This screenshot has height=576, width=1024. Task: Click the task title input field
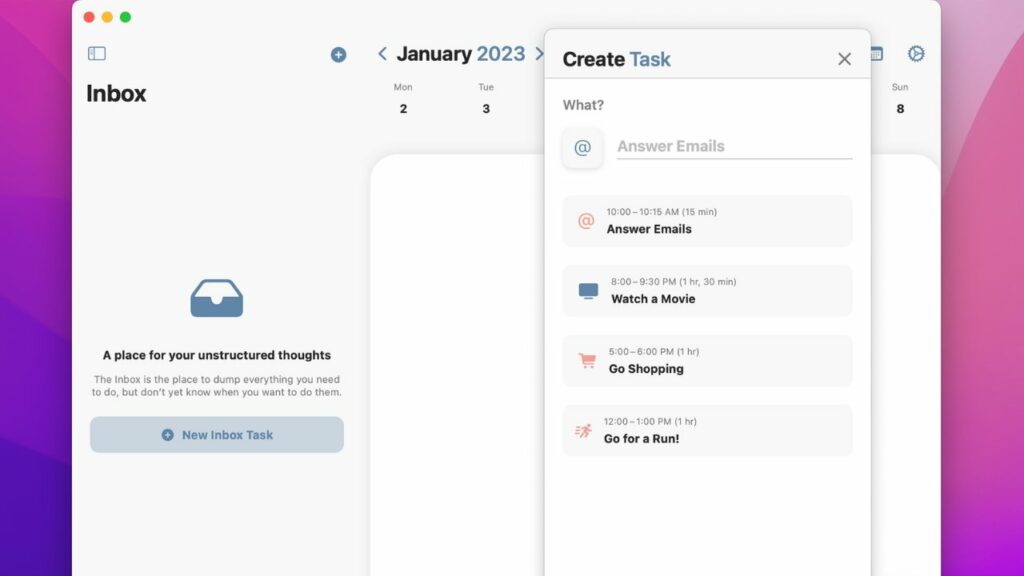[734, 147]
